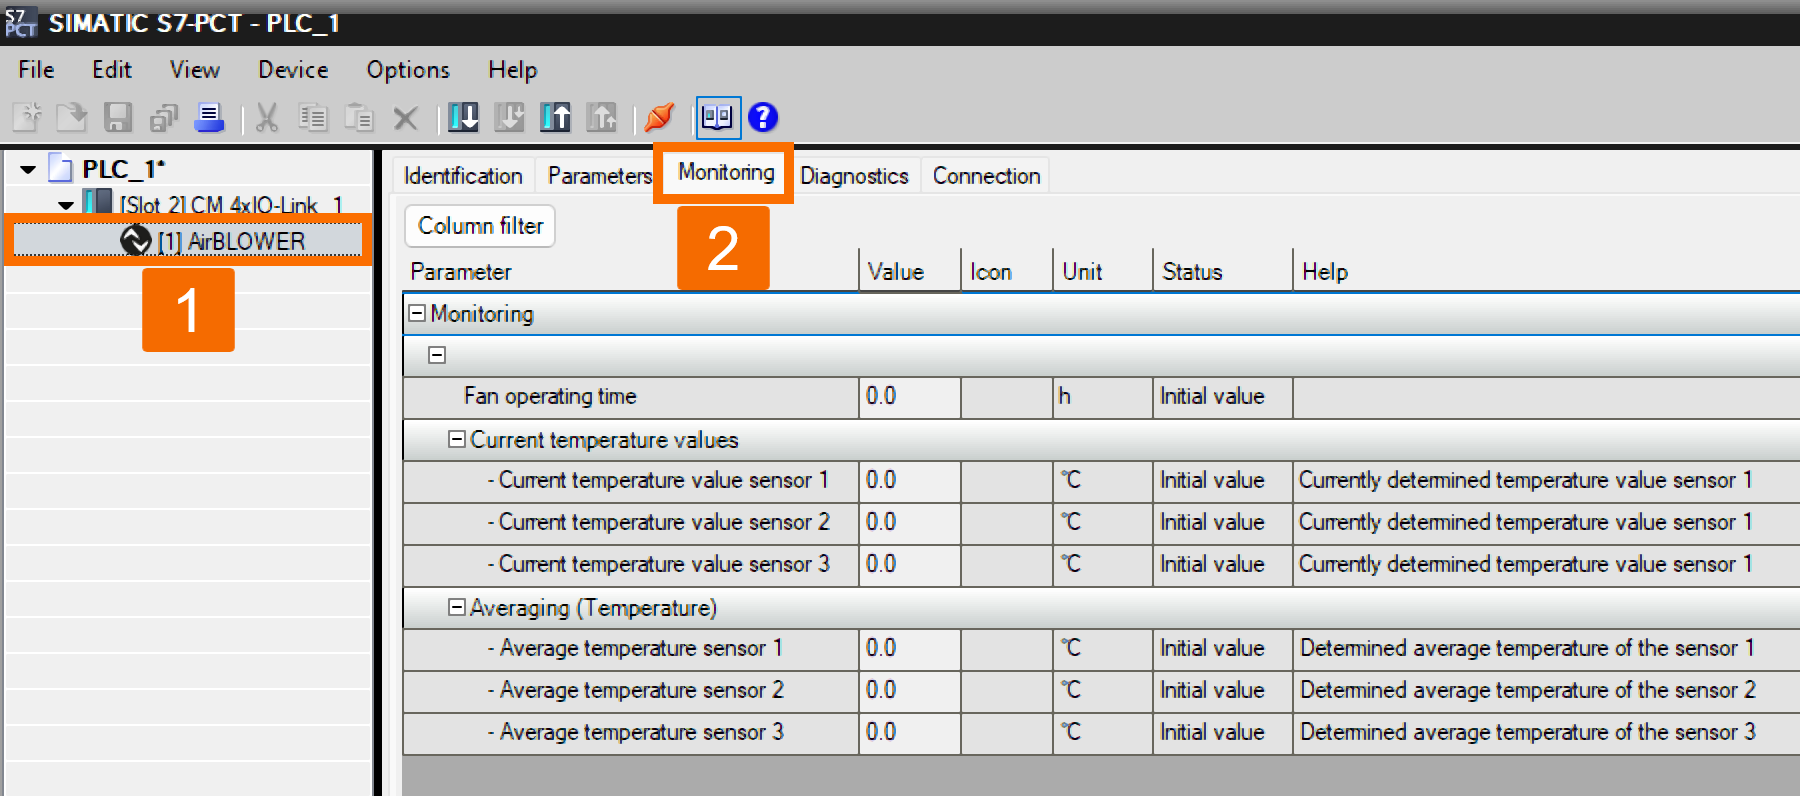
Task: Select PLC_1 label in project tree
Action: [124, 169]
